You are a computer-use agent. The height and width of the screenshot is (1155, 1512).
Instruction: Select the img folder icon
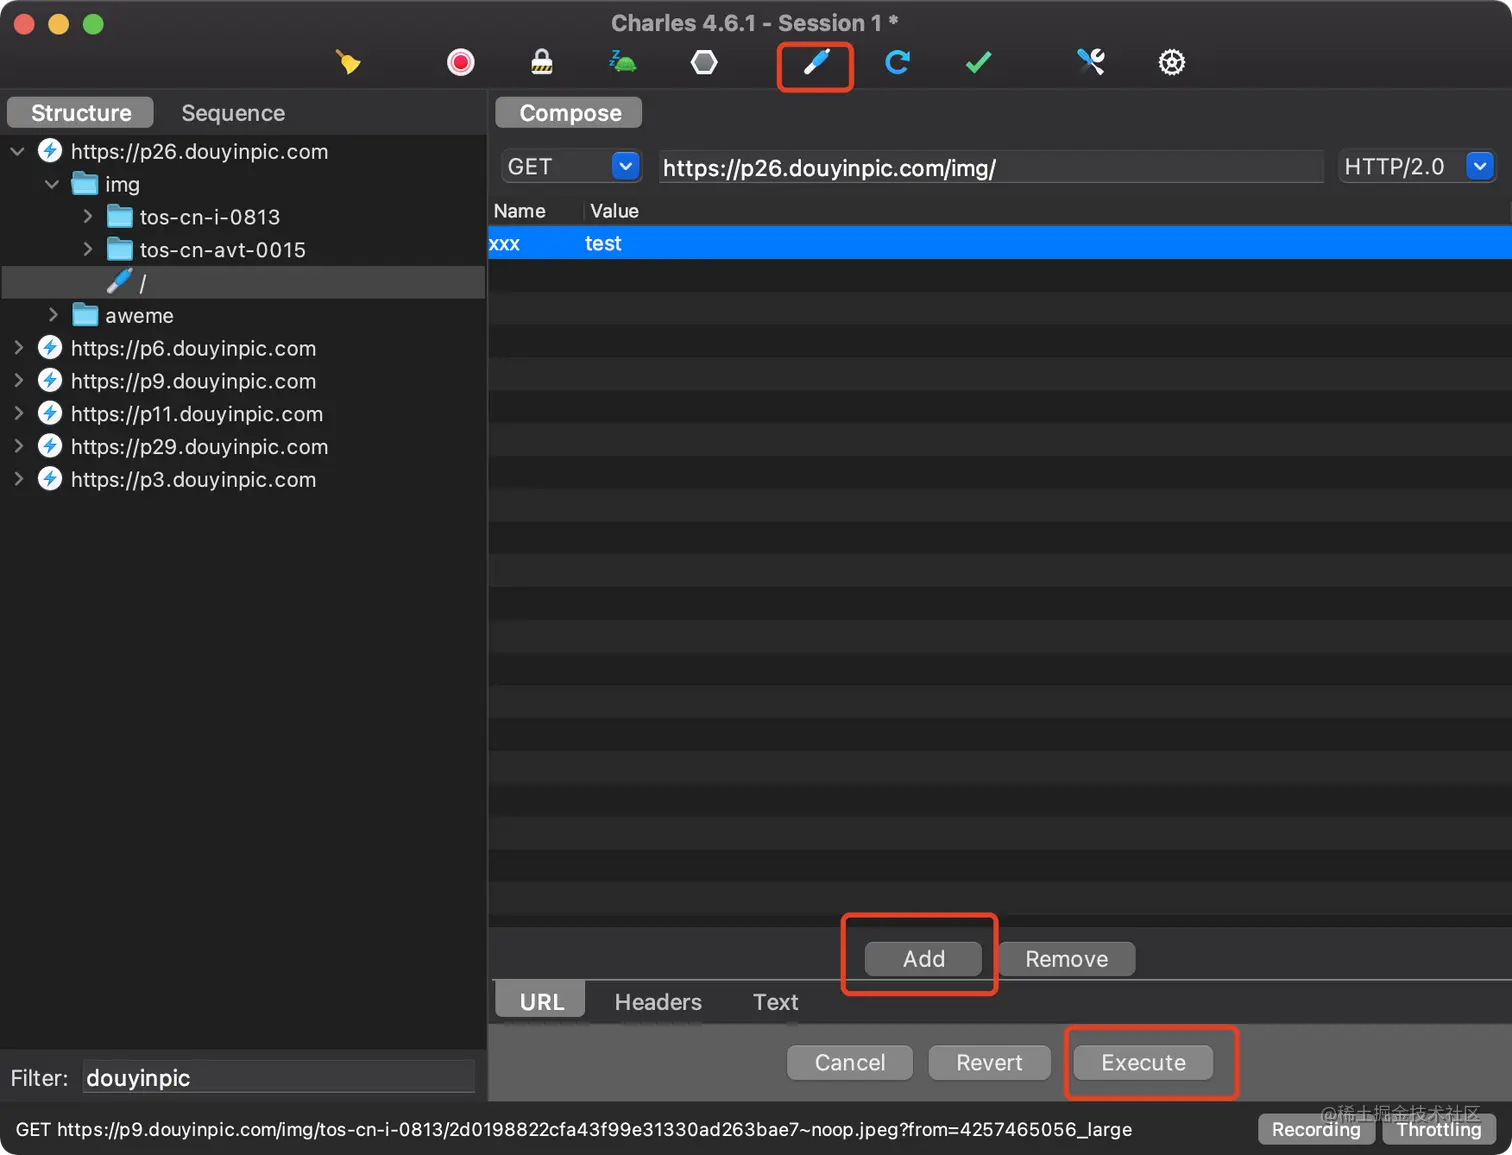click(85, 184)
